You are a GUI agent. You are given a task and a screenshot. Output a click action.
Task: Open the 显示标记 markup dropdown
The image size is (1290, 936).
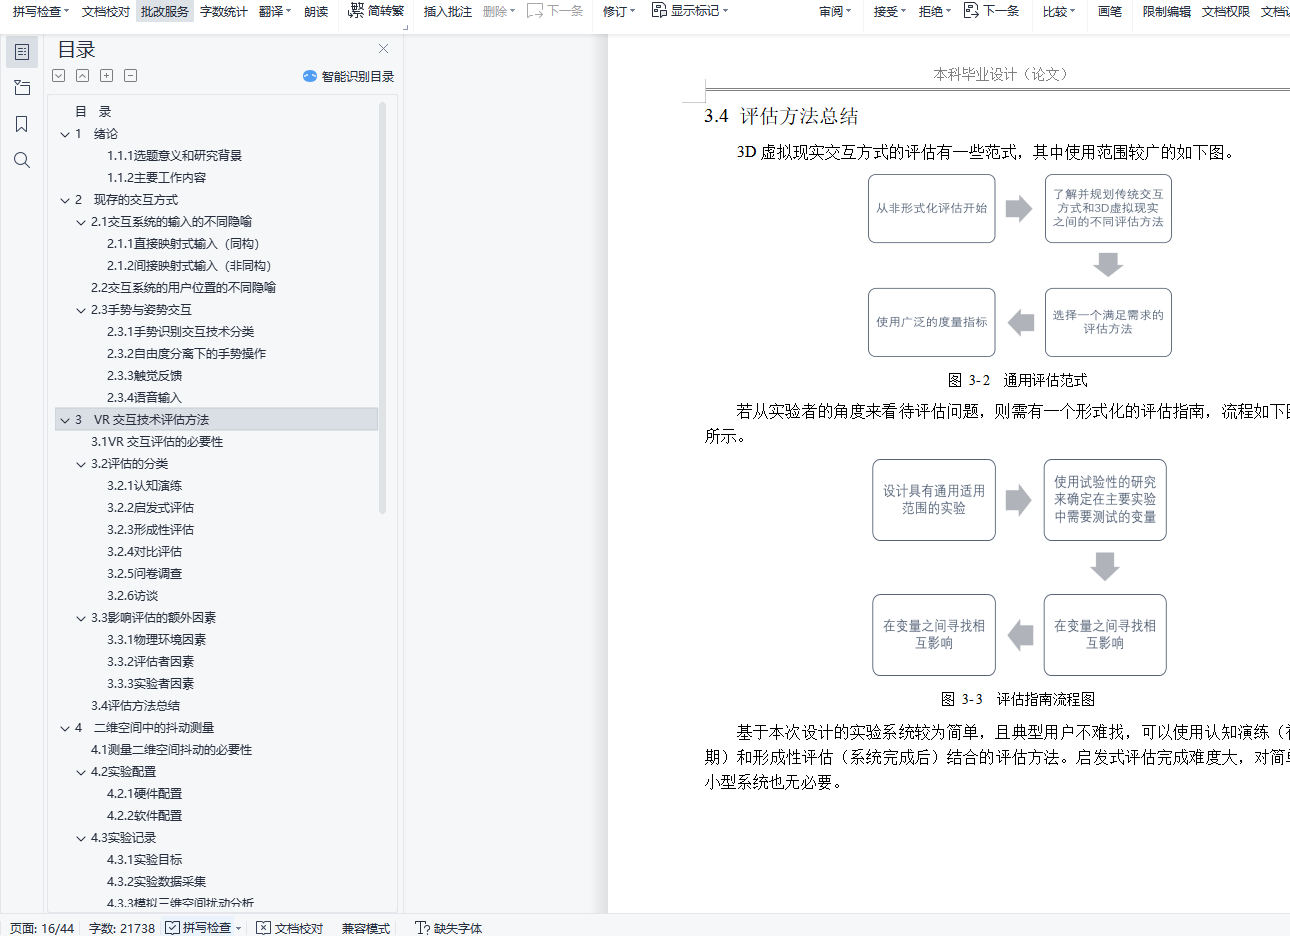[x=690, y=11]
